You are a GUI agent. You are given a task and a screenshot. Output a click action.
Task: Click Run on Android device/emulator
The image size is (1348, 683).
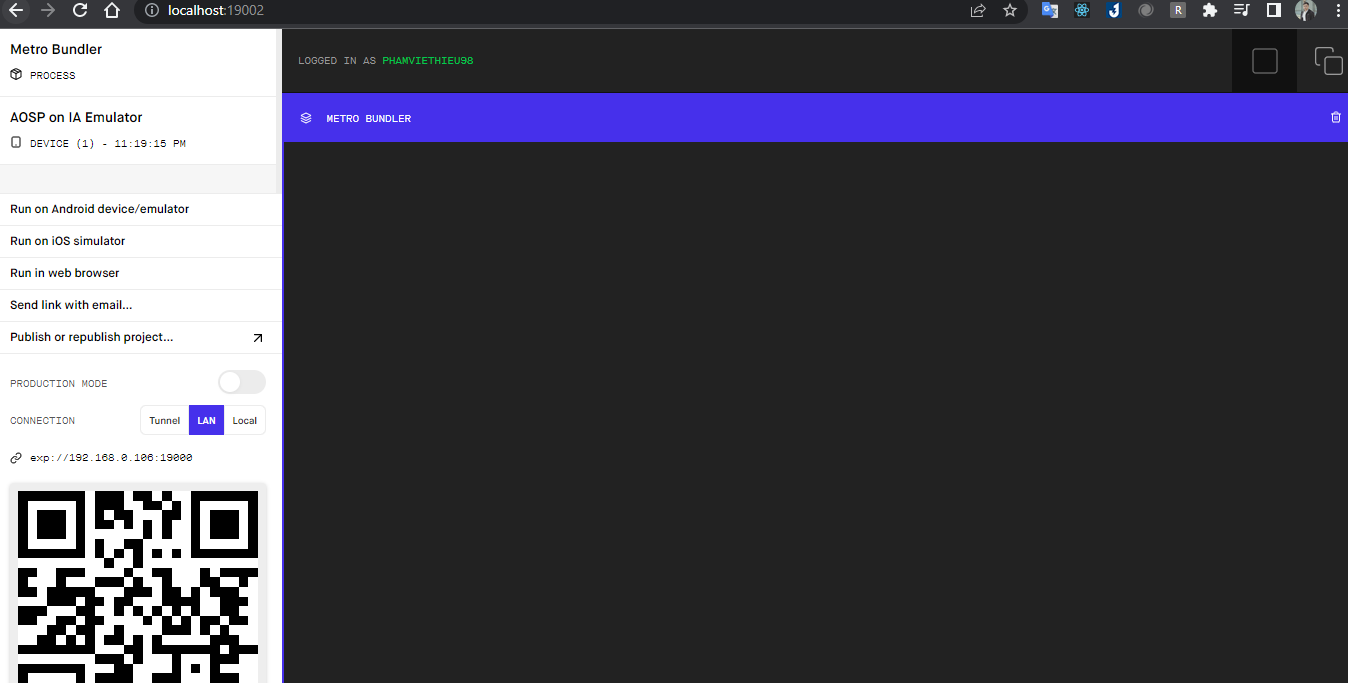pos(98,209)
